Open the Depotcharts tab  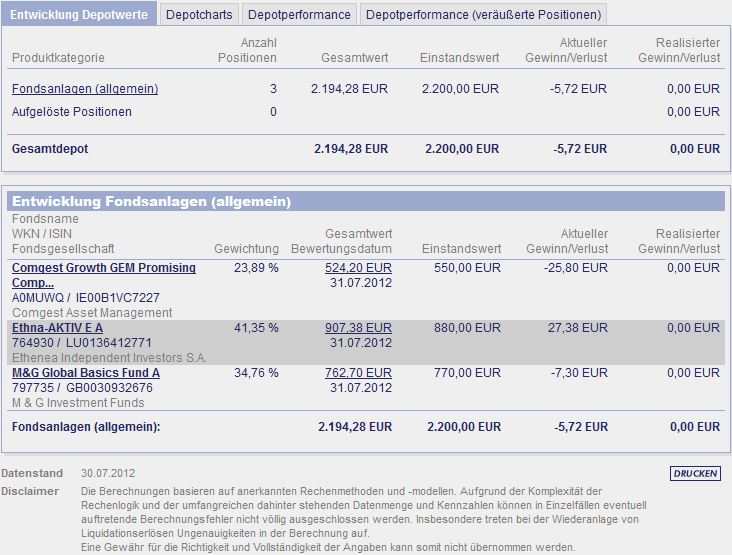point(199,14)
